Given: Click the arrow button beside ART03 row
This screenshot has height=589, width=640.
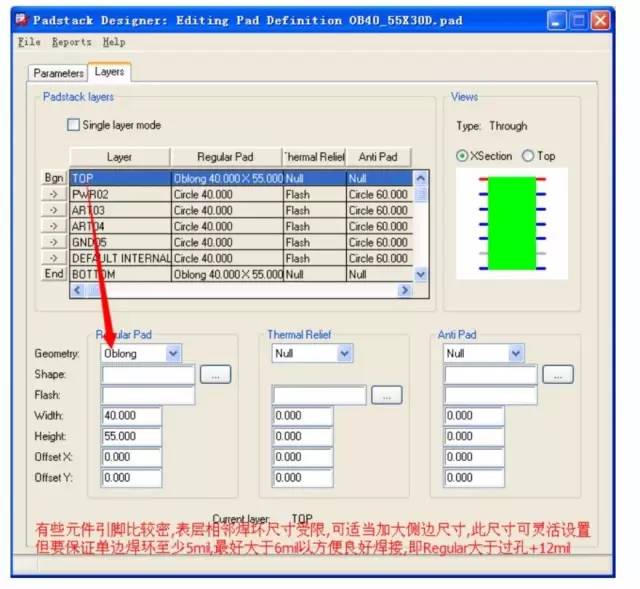Looking at the screenshot, I should tap(54, 210).
